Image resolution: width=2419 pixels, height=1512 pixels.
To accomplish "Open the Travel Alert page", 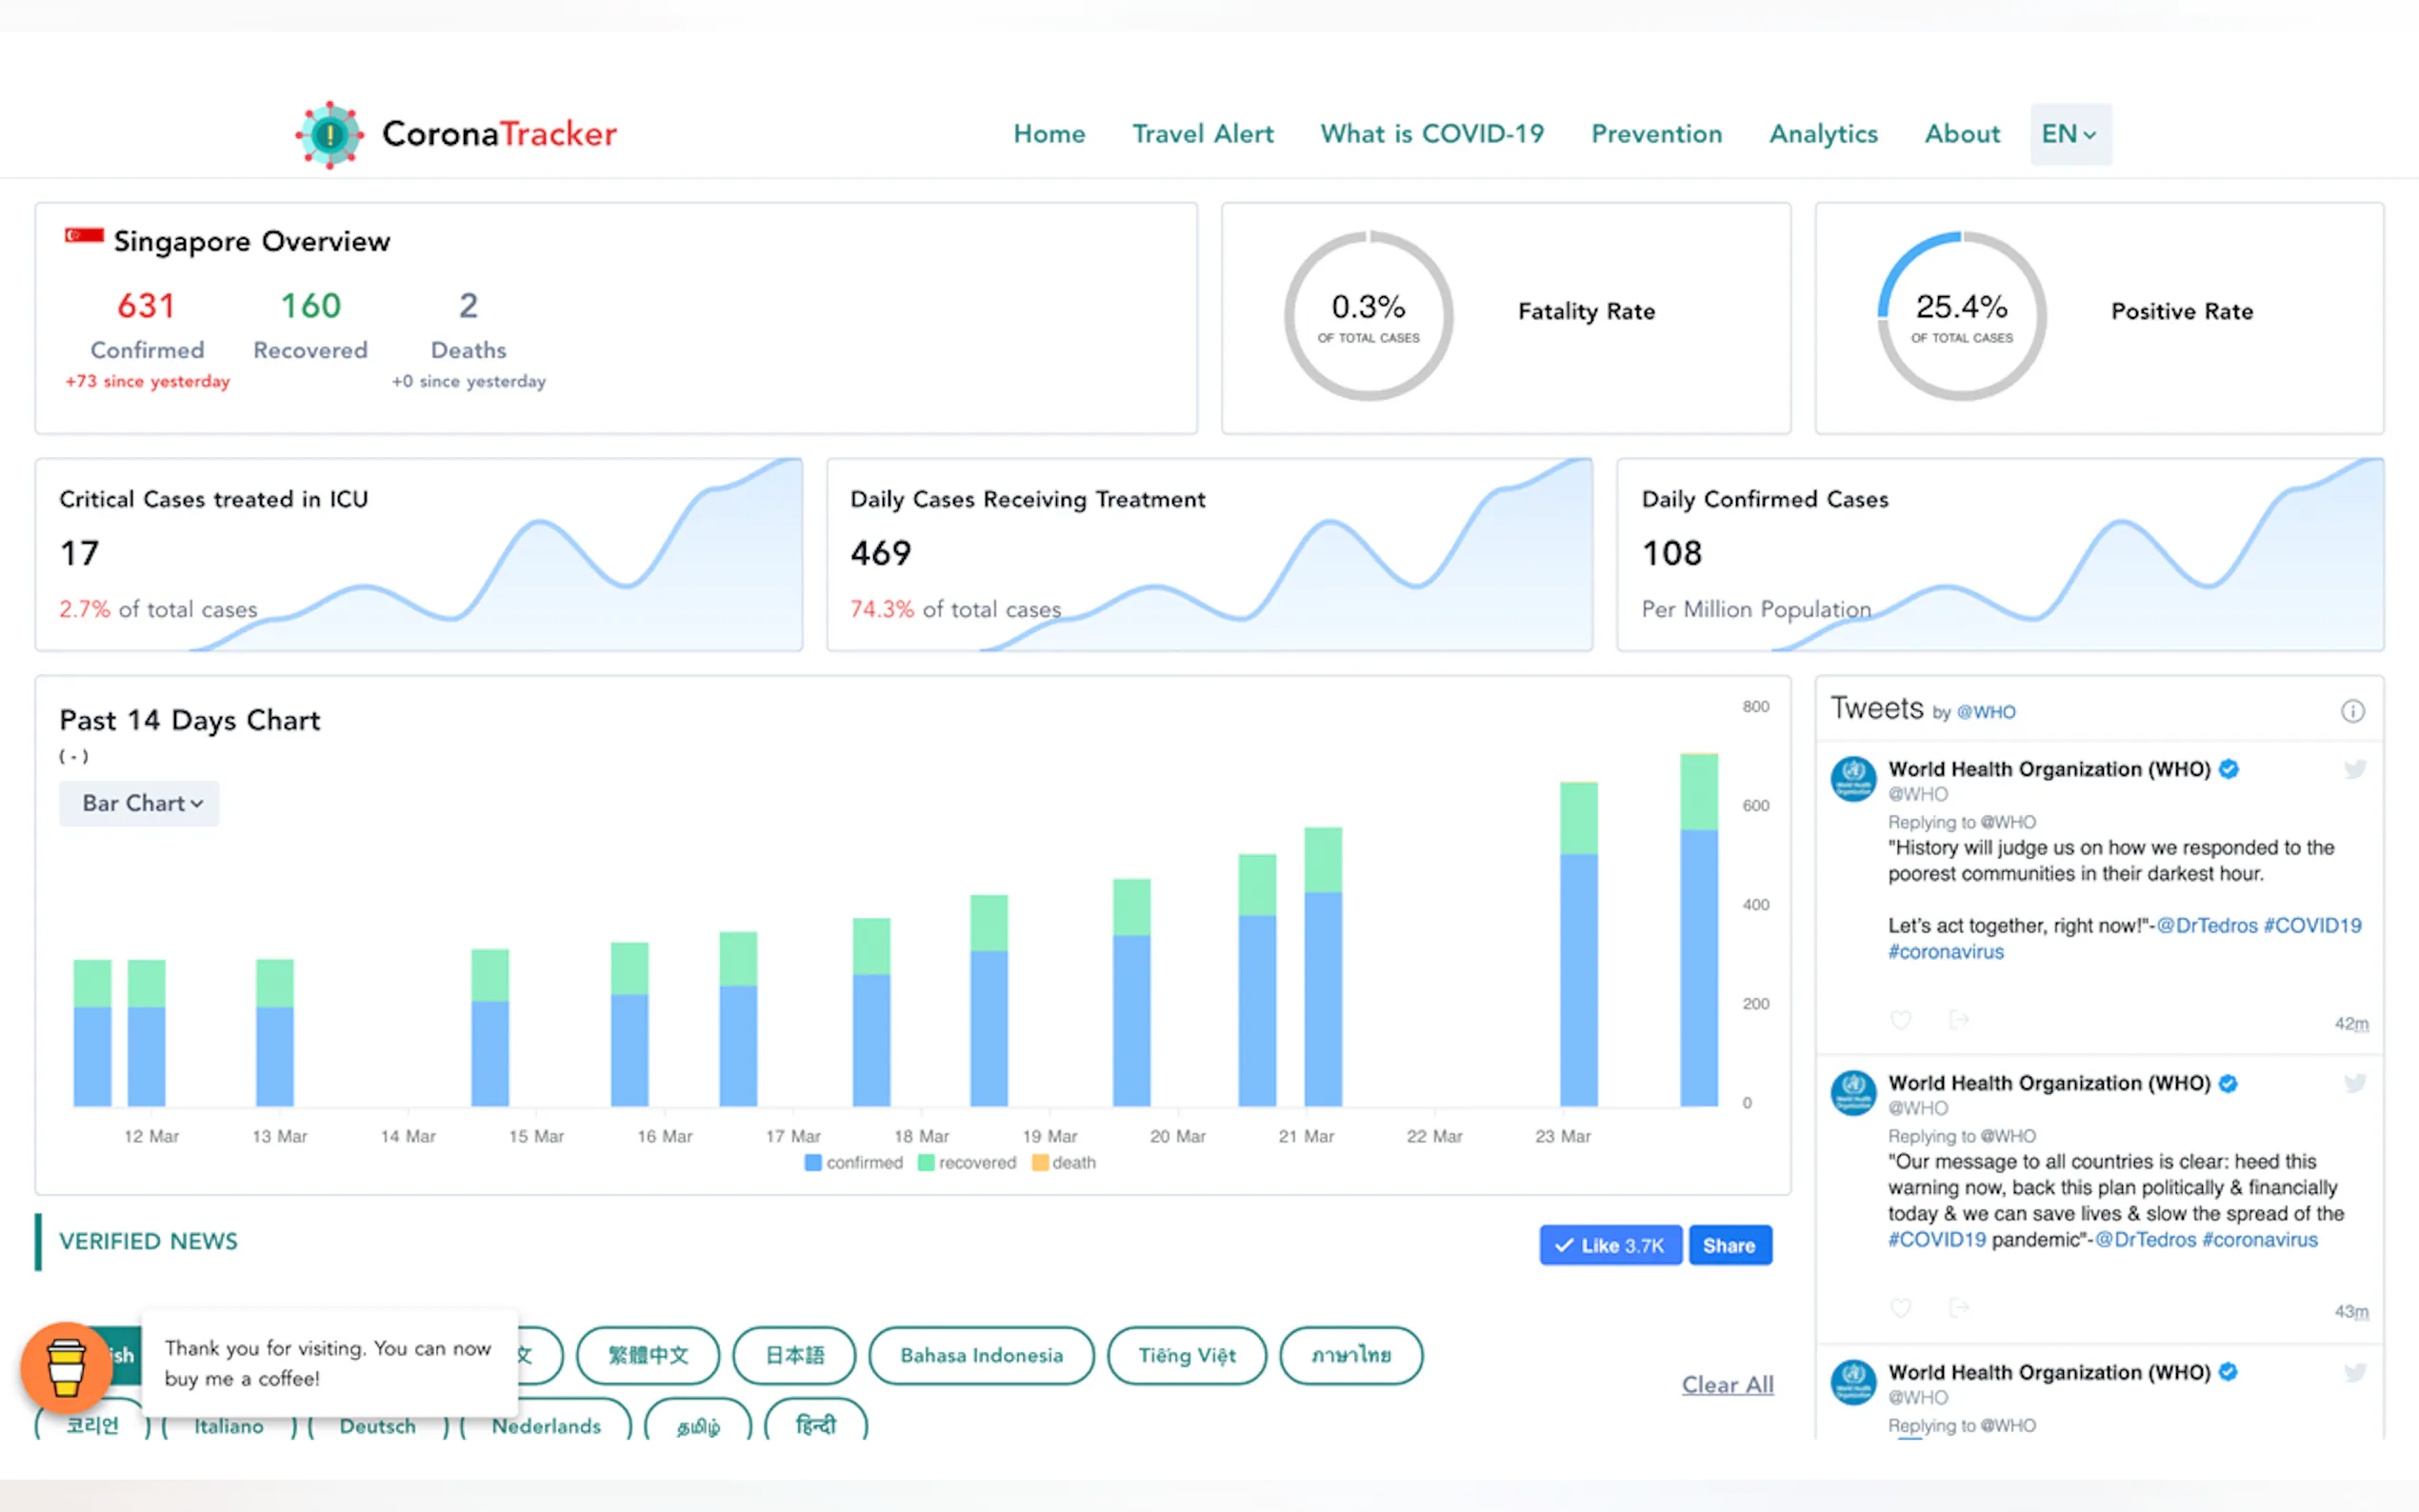I will point(1202,134).
